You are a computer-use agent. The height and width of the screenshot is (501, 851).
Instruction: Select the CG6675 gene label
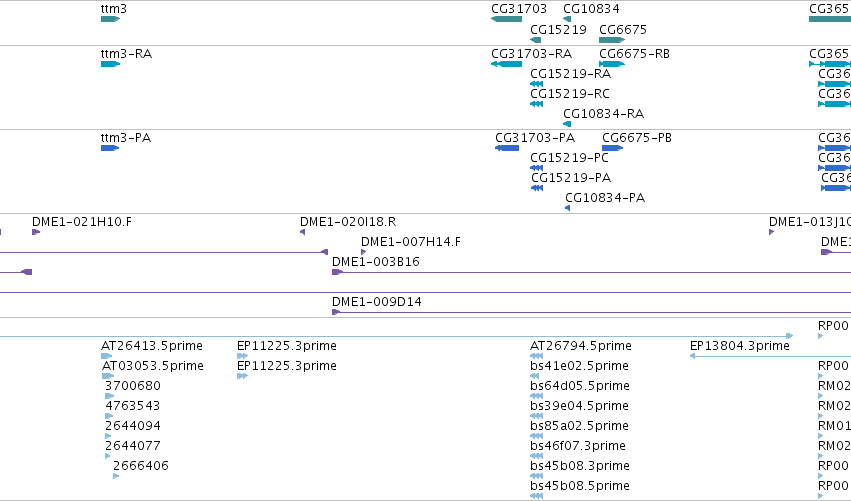623,29
